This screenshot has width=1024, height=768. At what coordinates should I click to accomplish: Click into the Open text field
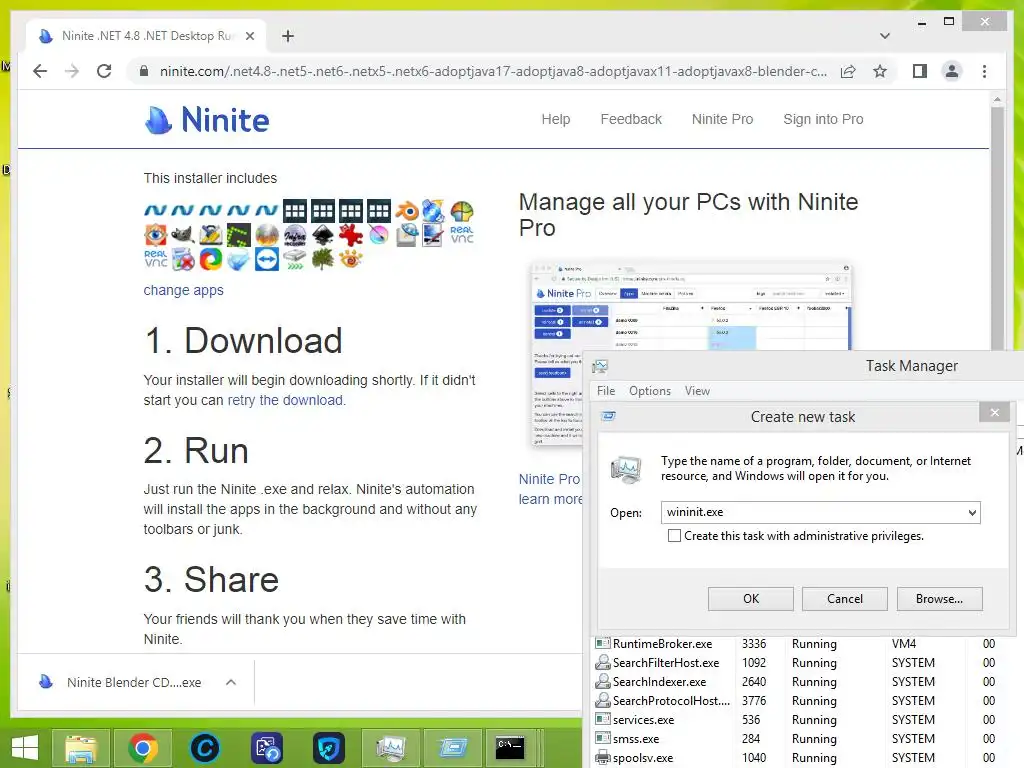pyautogui.click(x=813, y=513)
